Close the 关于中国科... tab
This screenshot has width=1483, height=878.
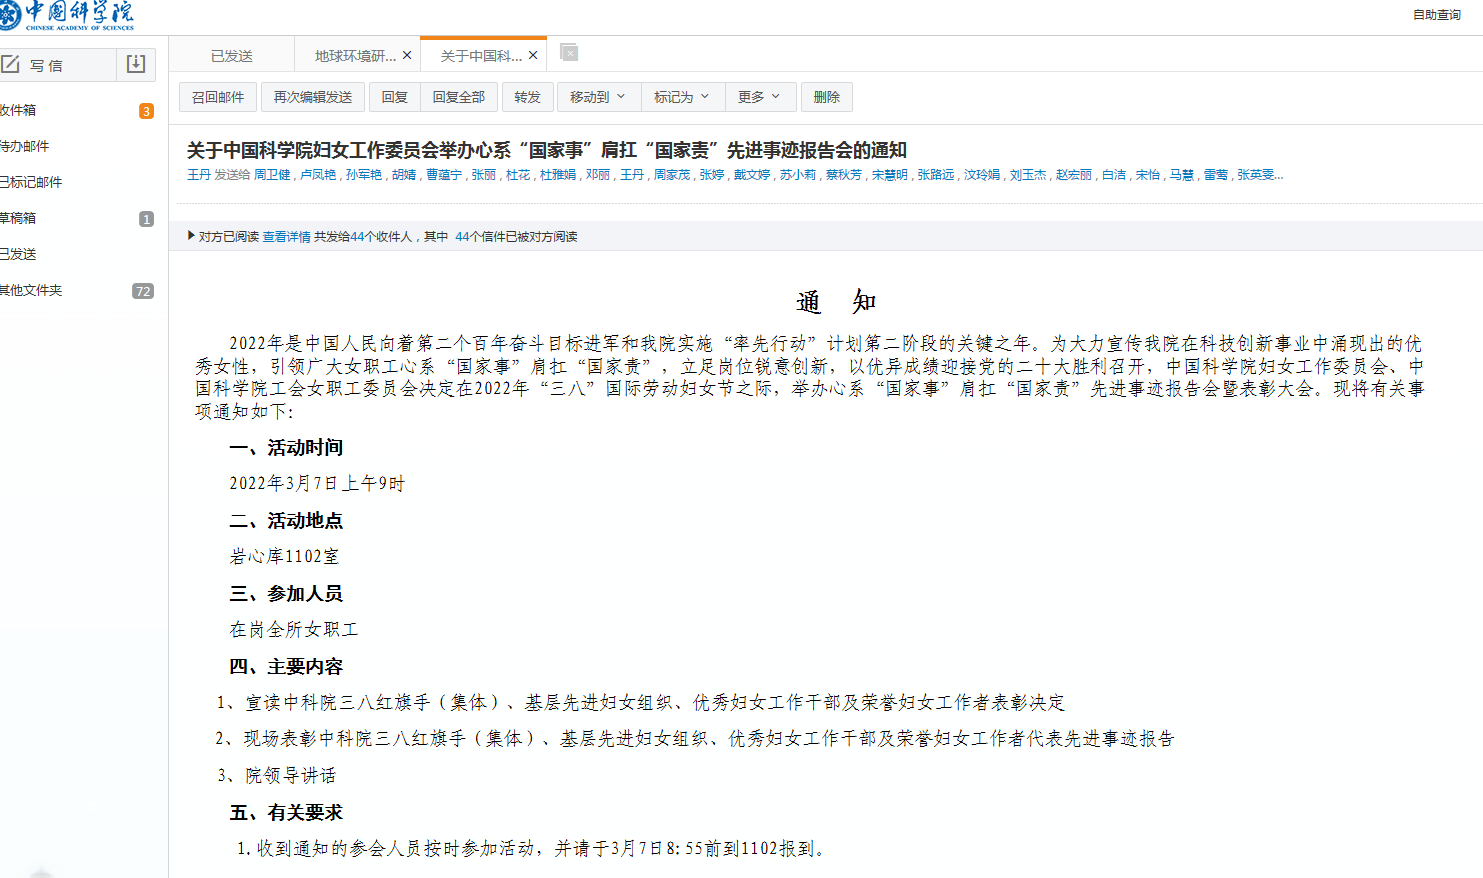coord(533,56)
